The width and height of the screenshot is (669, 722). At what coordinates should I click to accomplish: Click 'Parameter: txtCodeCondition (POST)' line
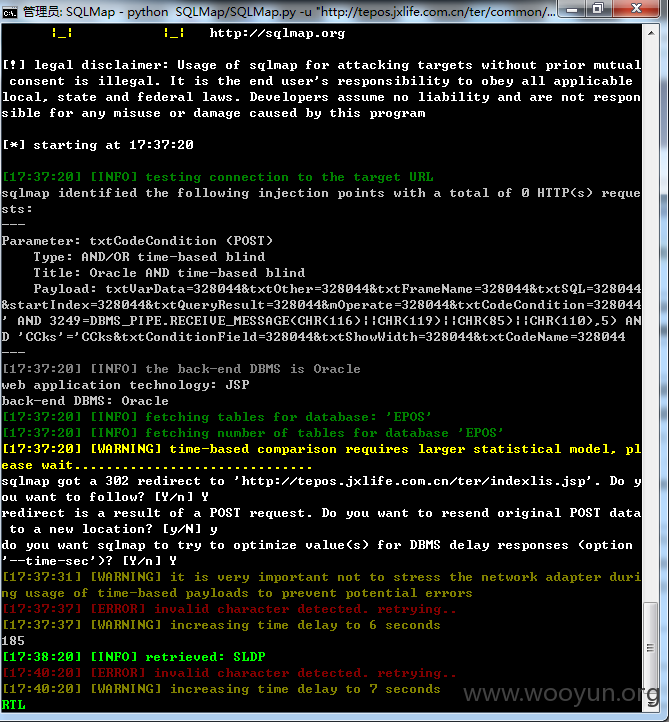pyautogui.click(x=137, y=241)
